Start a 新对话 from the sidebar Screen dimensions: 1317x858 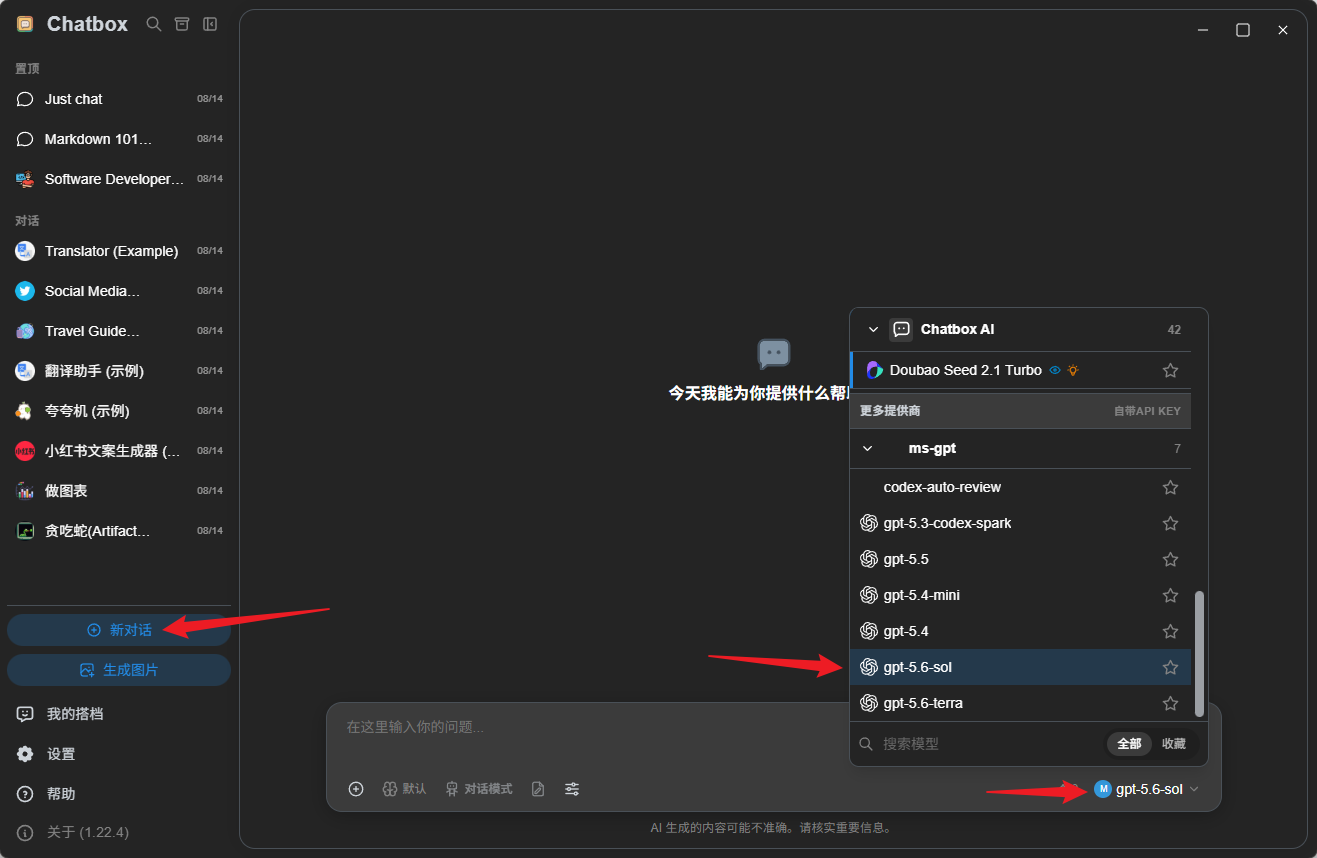pyautogui.click(x=119, y=630)
